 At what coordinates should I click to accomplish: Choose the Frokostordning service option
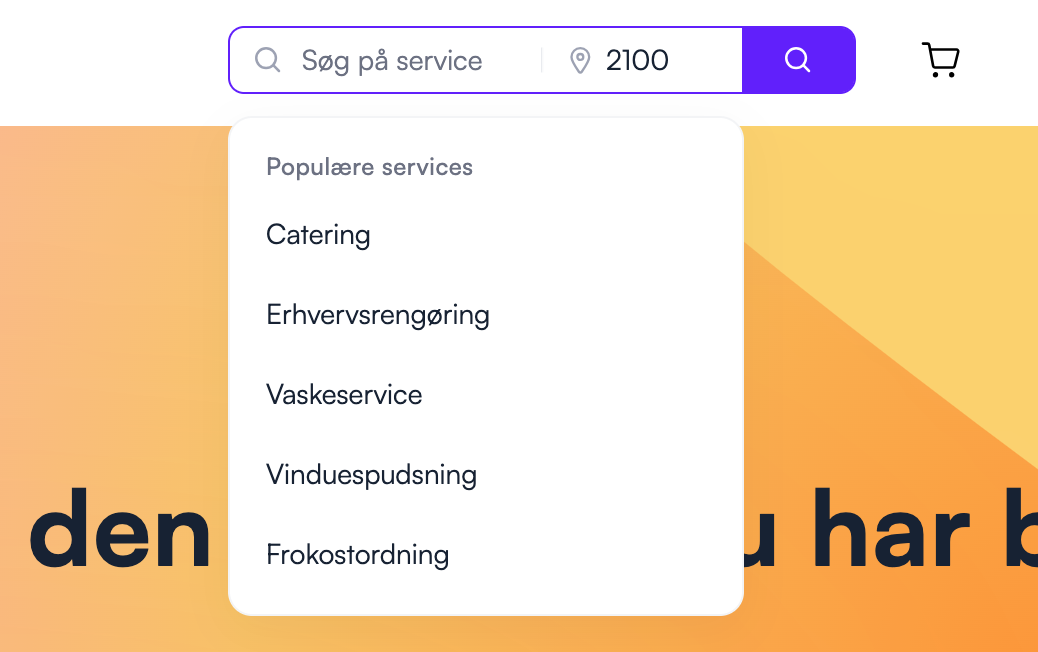point(357,554)
